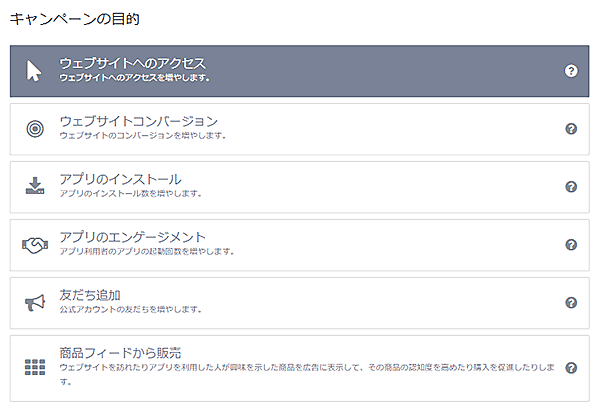The height and width of the screenshot is (409, 600).
Task: Open the help icon for 友だち追加
Action: (571, 302)
